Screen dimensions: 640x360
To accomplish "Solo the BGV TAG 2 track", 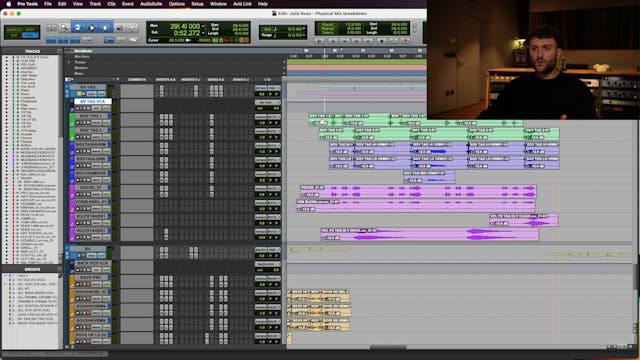I will pos(83,137).
